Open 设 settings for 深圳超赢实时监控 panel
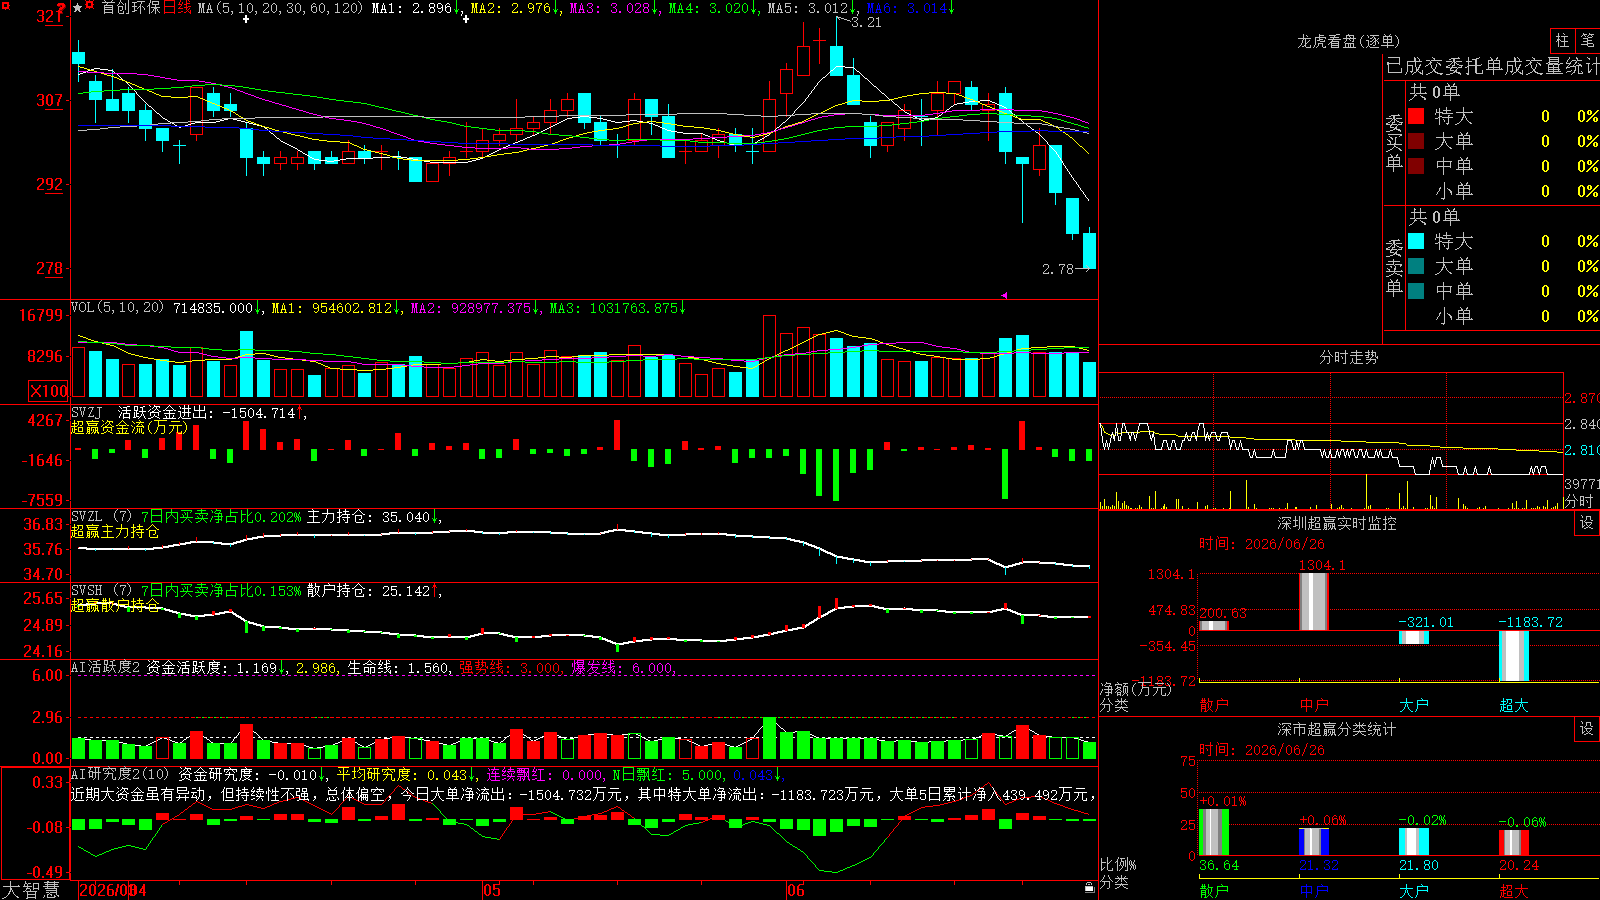 click(1587, 523)
